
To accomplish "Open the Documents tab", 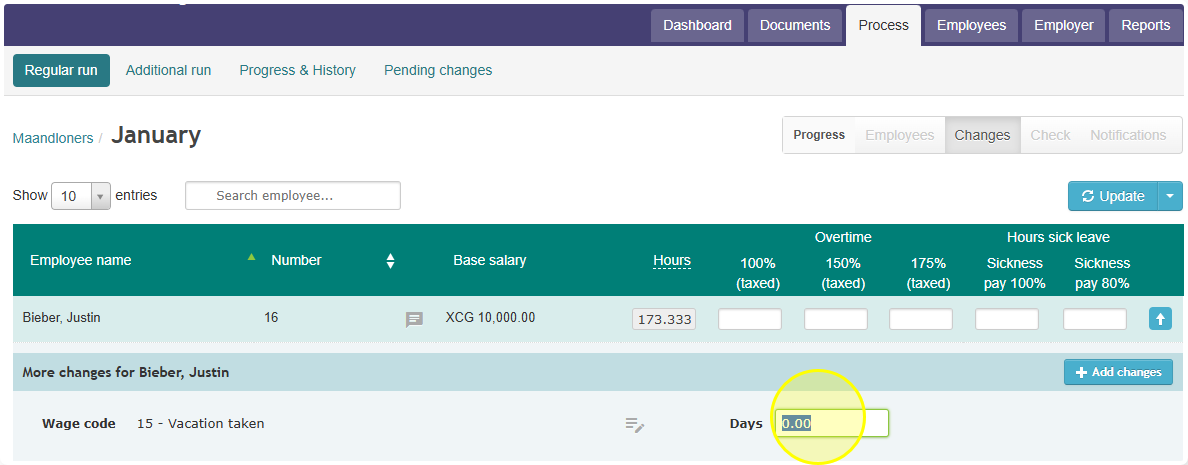I will point(795,25).
